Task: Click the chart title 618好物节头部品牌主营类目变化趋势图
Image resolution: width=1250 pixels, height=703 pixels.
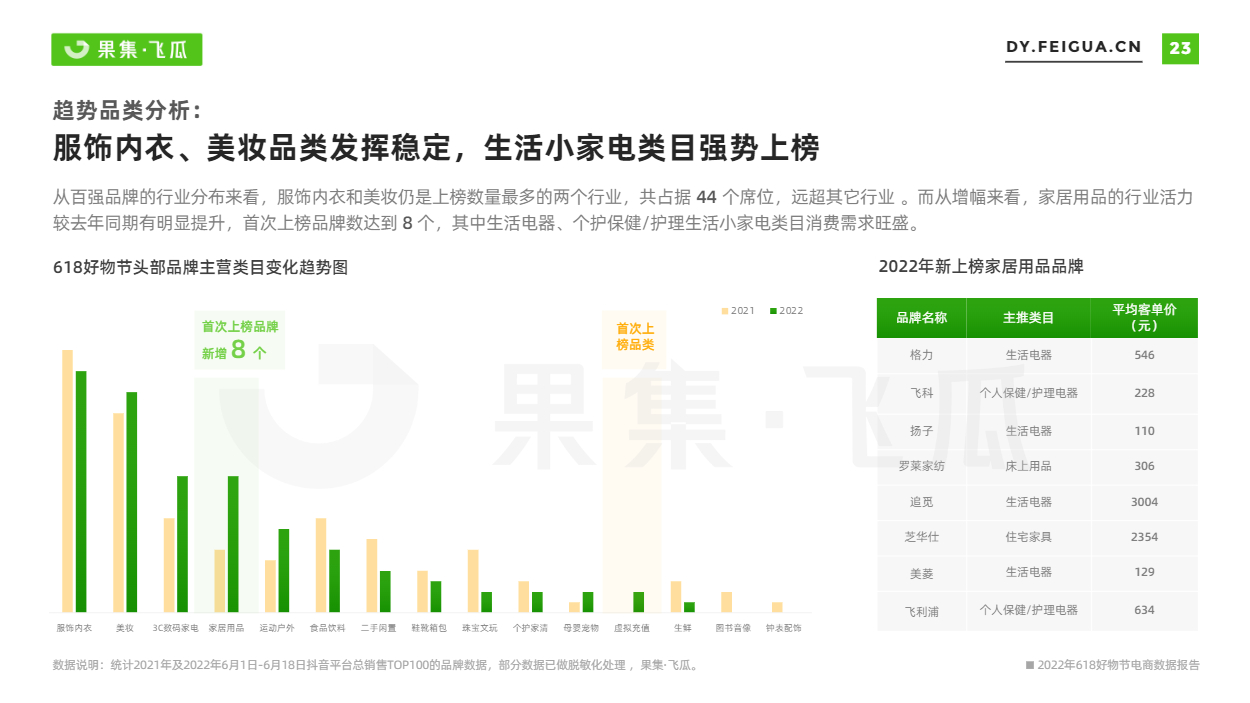Action: (x=200, y=268)
